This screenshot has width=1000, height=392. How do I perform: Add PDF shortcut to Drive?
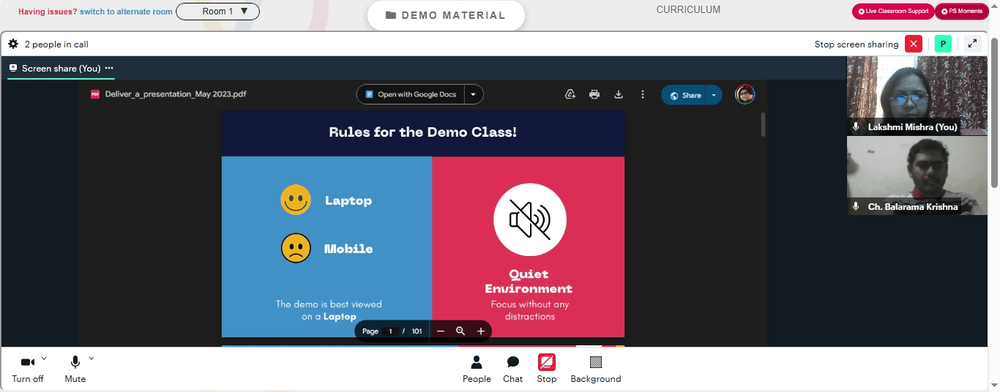[571, 94]
